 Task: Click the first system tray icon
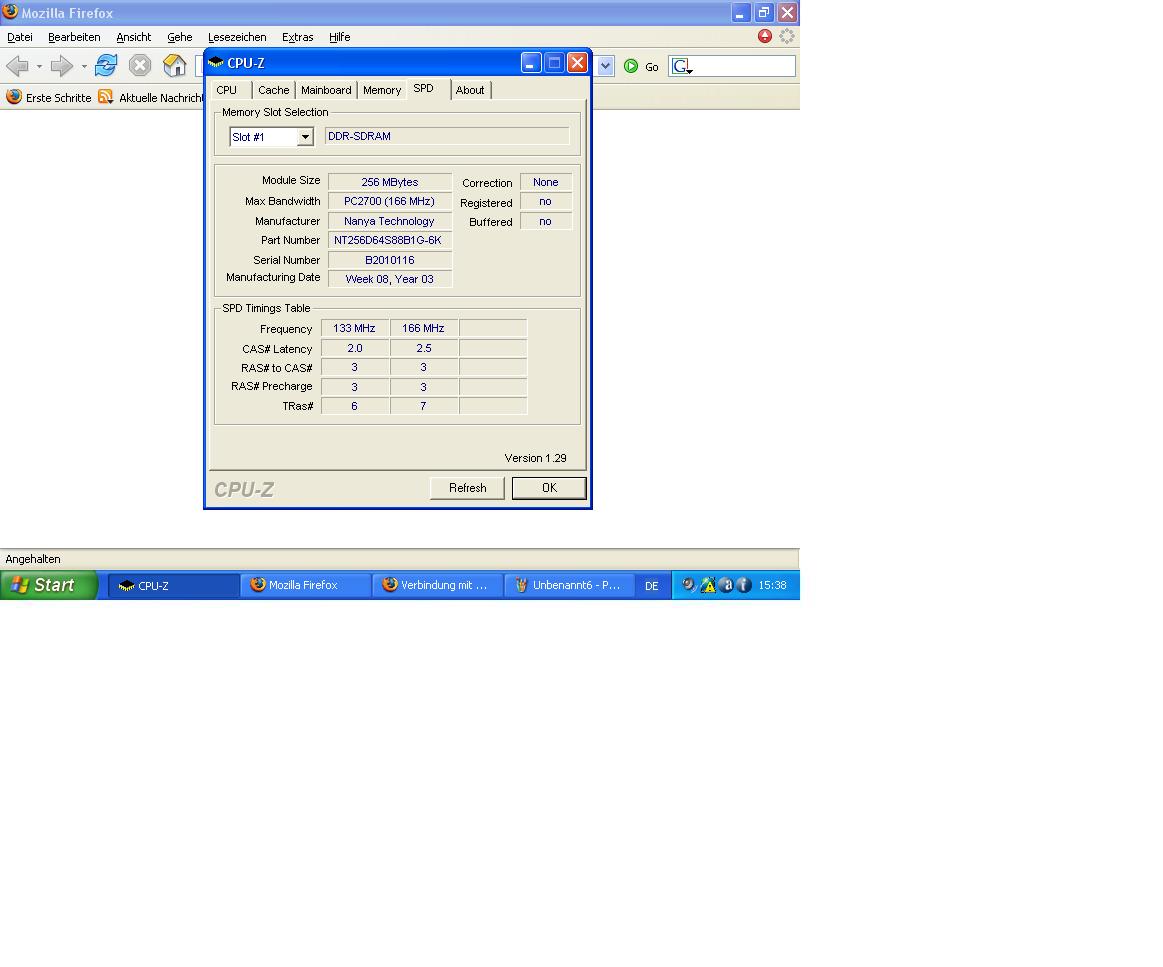(689, 585)
